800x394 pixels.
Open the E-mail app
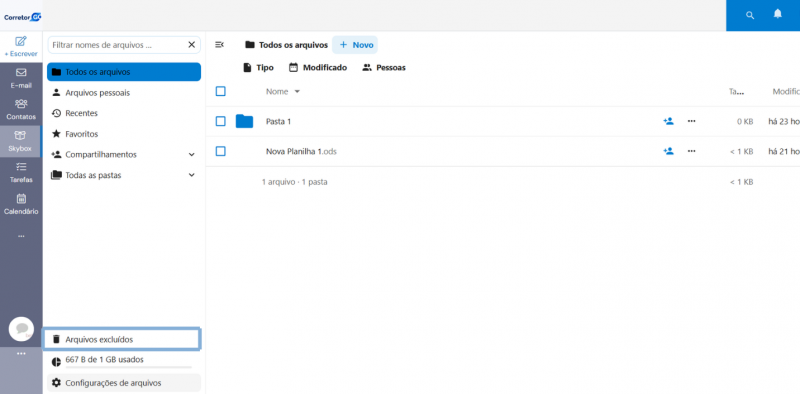pyautogui.click(x=21, y=78)
